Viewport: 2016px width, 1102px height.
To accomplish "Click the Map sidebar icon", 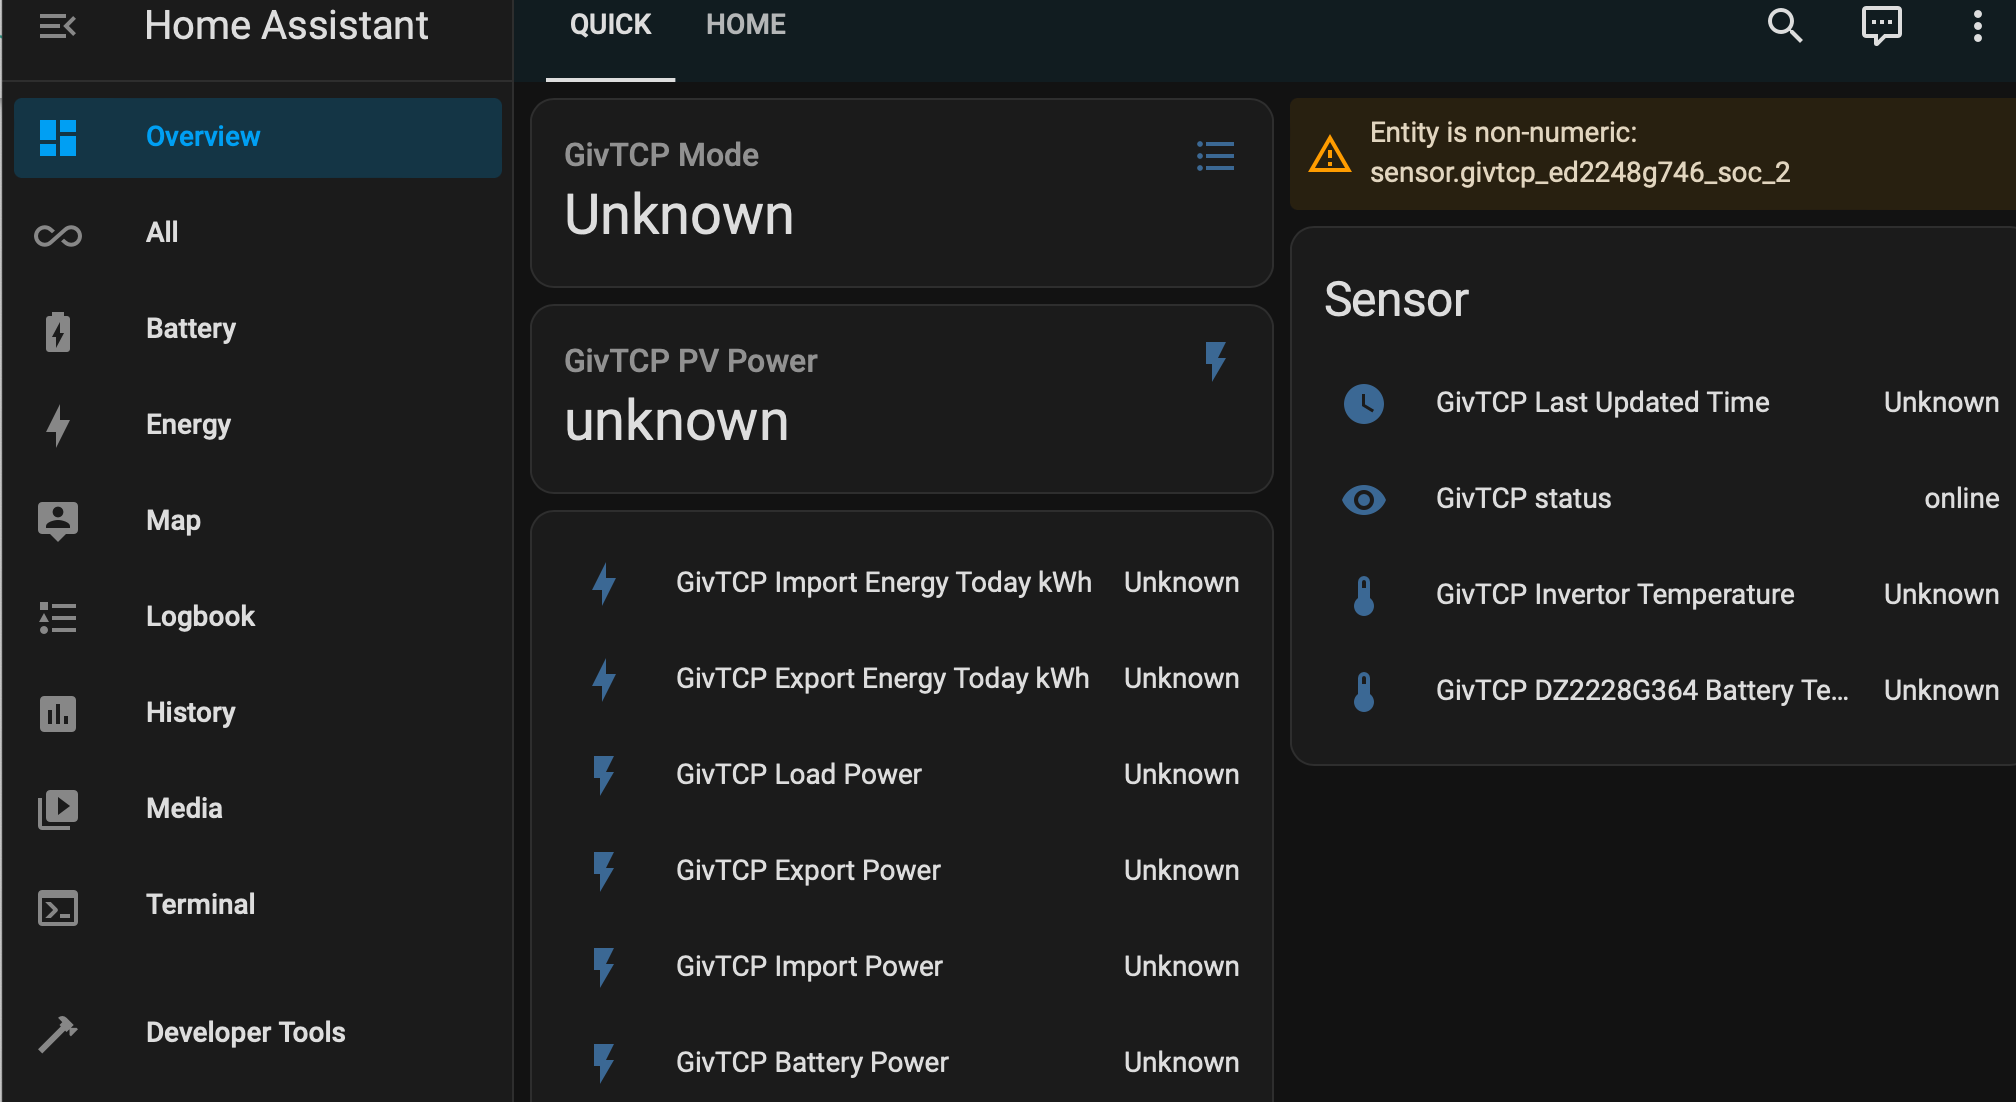I will pyautogui.click(x=58, y=520).
